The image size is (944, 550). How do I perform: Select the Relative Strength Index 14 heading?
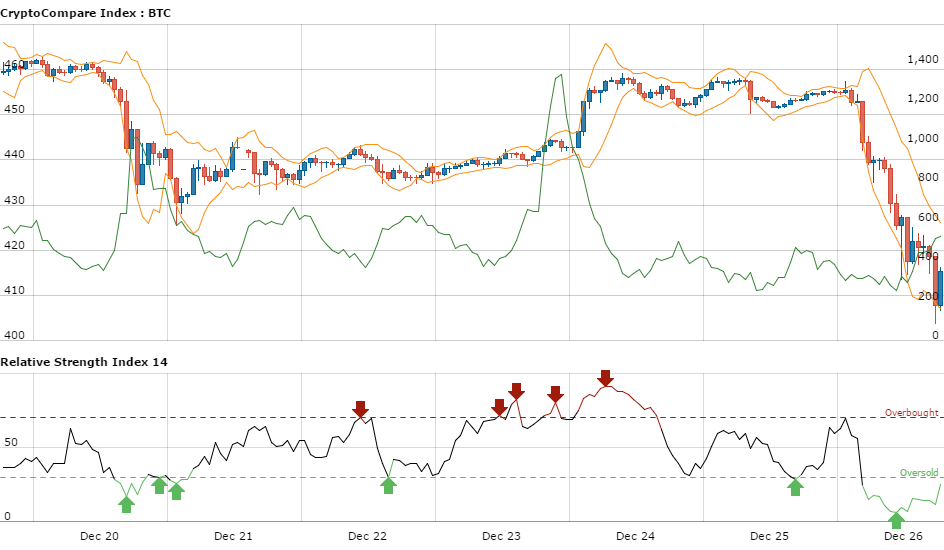point(84,361)
